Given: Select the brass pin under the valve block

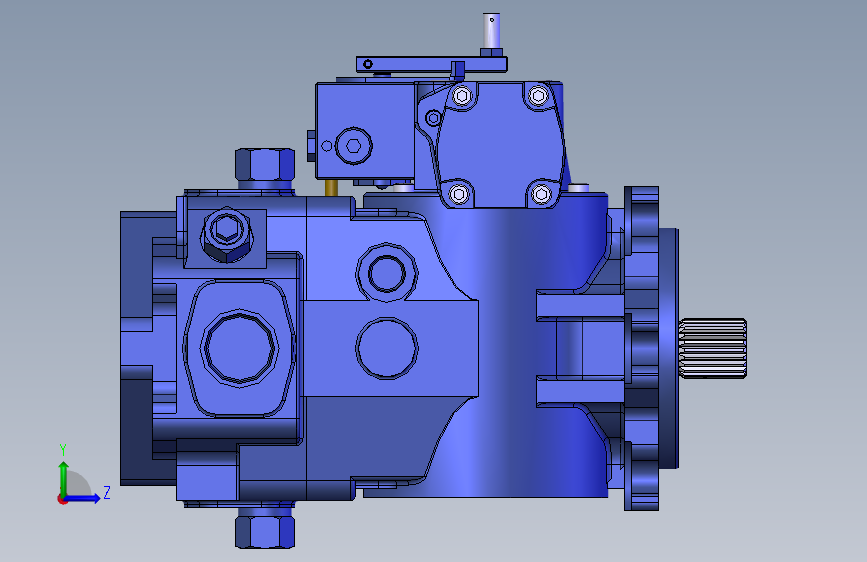Looking at the screenshot, I should [x=331, y=188].
